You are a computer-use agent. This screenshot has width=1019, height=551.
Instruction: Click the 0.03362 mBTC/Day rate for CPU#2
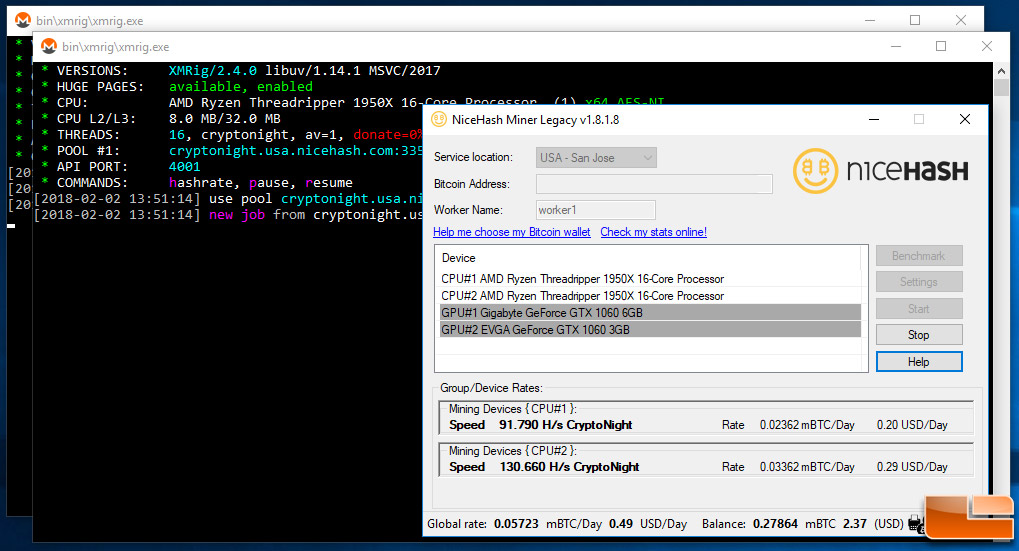tap(807, 467)
